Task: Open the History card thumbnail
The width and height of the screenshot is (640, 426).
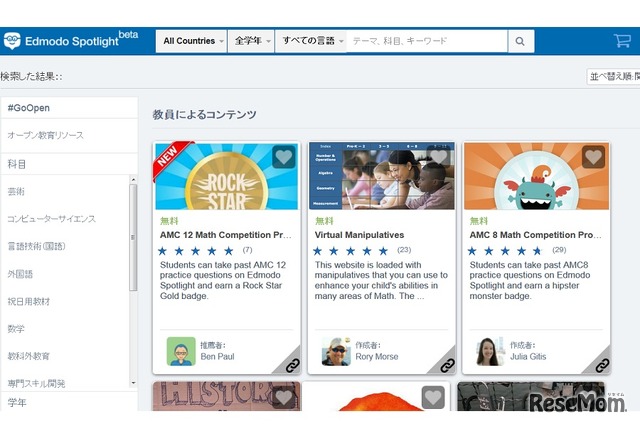Action: (x=227, y=397)
